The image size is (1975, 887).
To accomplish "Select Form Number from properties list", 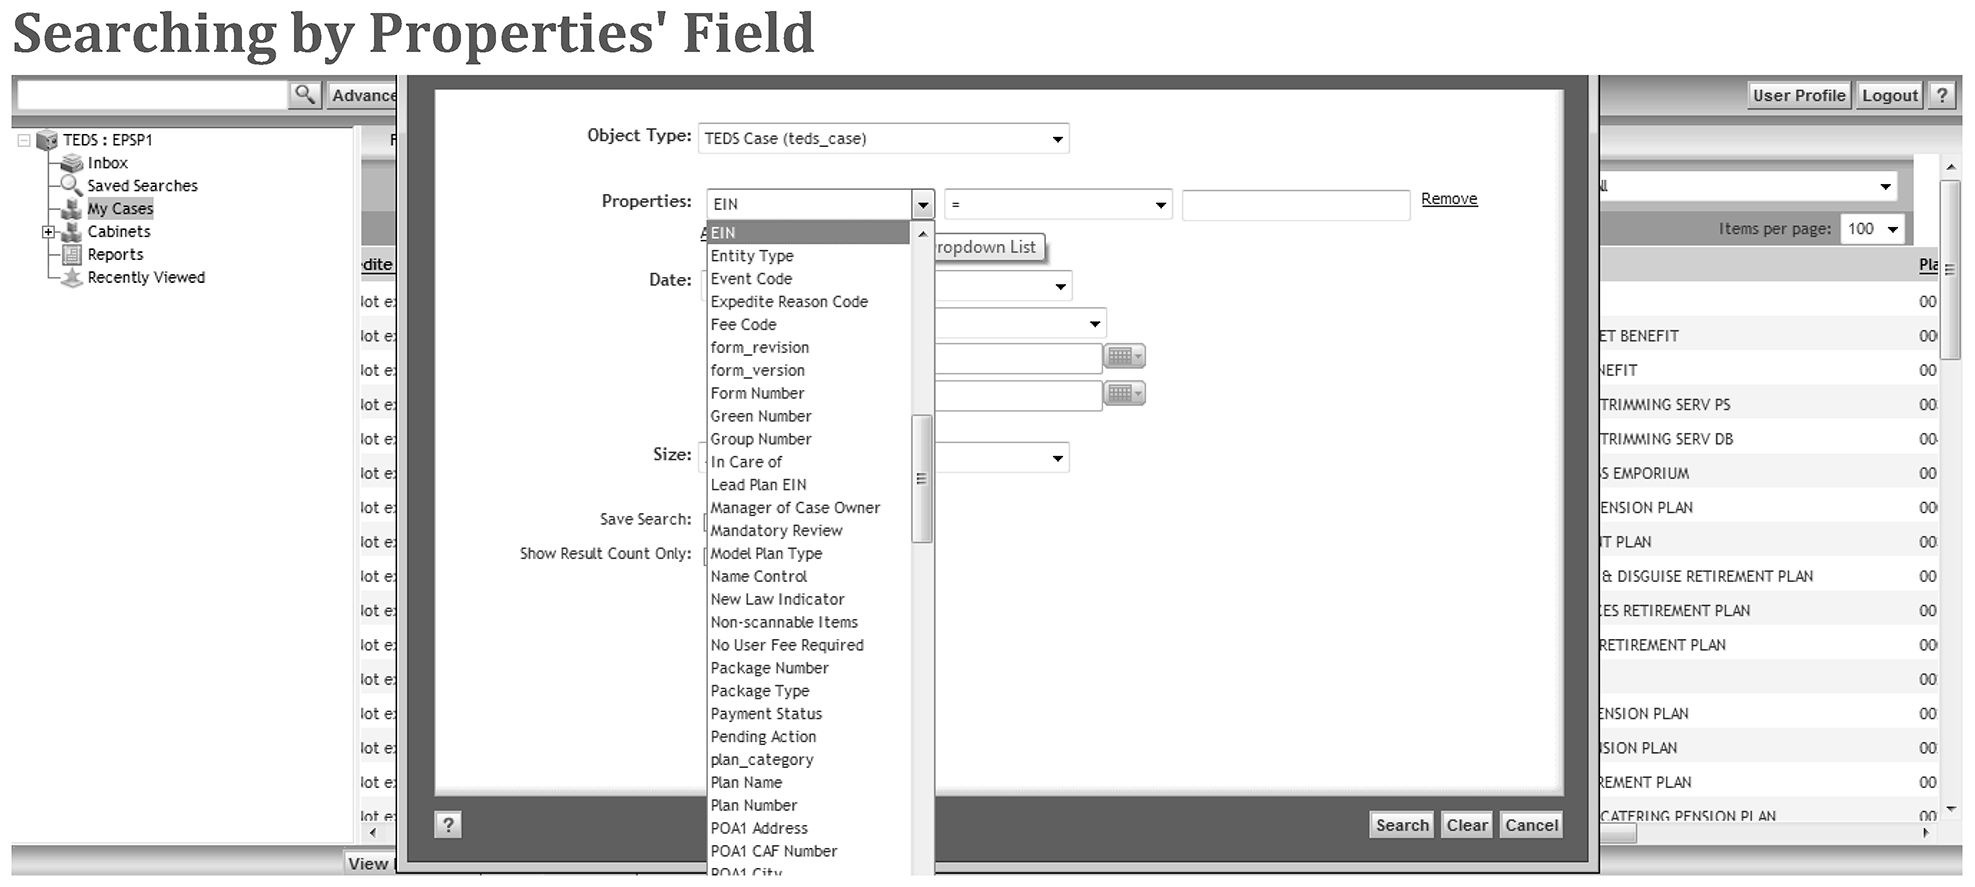I will (x=757, y=394).
